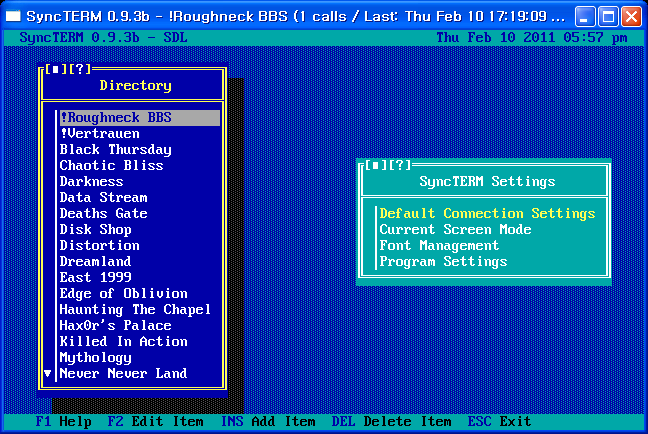
Task: Click DEL Delete Item in bottom bar
Action: (x=391, y=421)
